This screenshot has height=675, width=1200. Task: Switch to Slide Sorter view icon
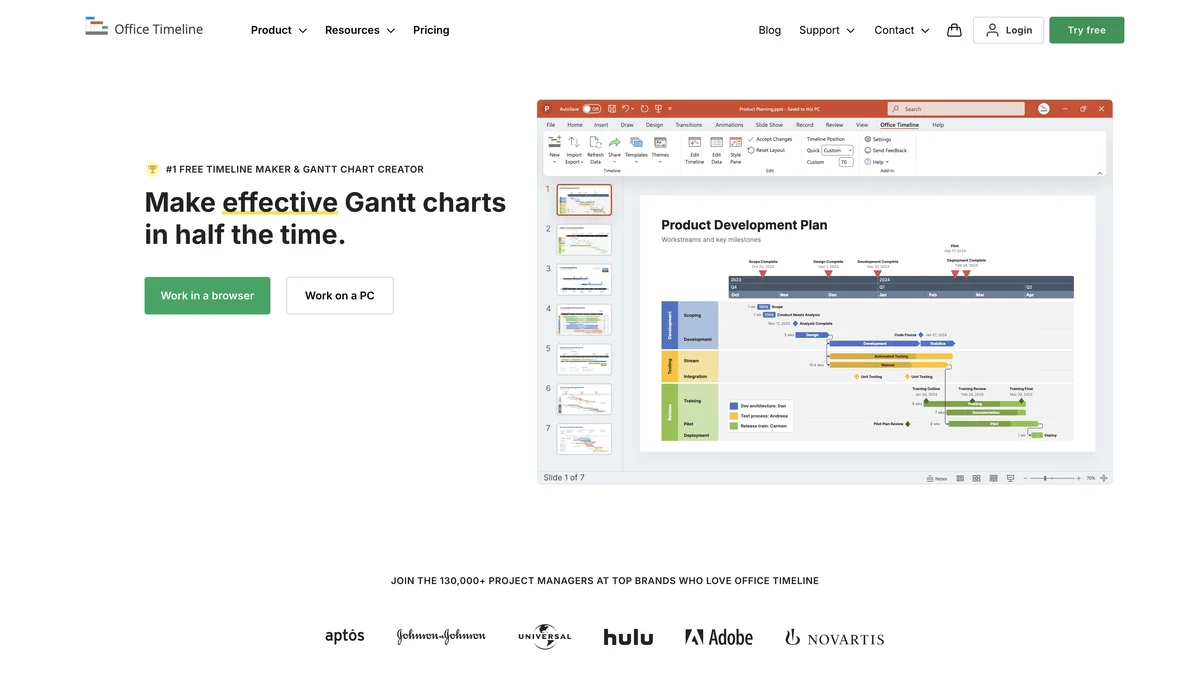click(976, 478)
